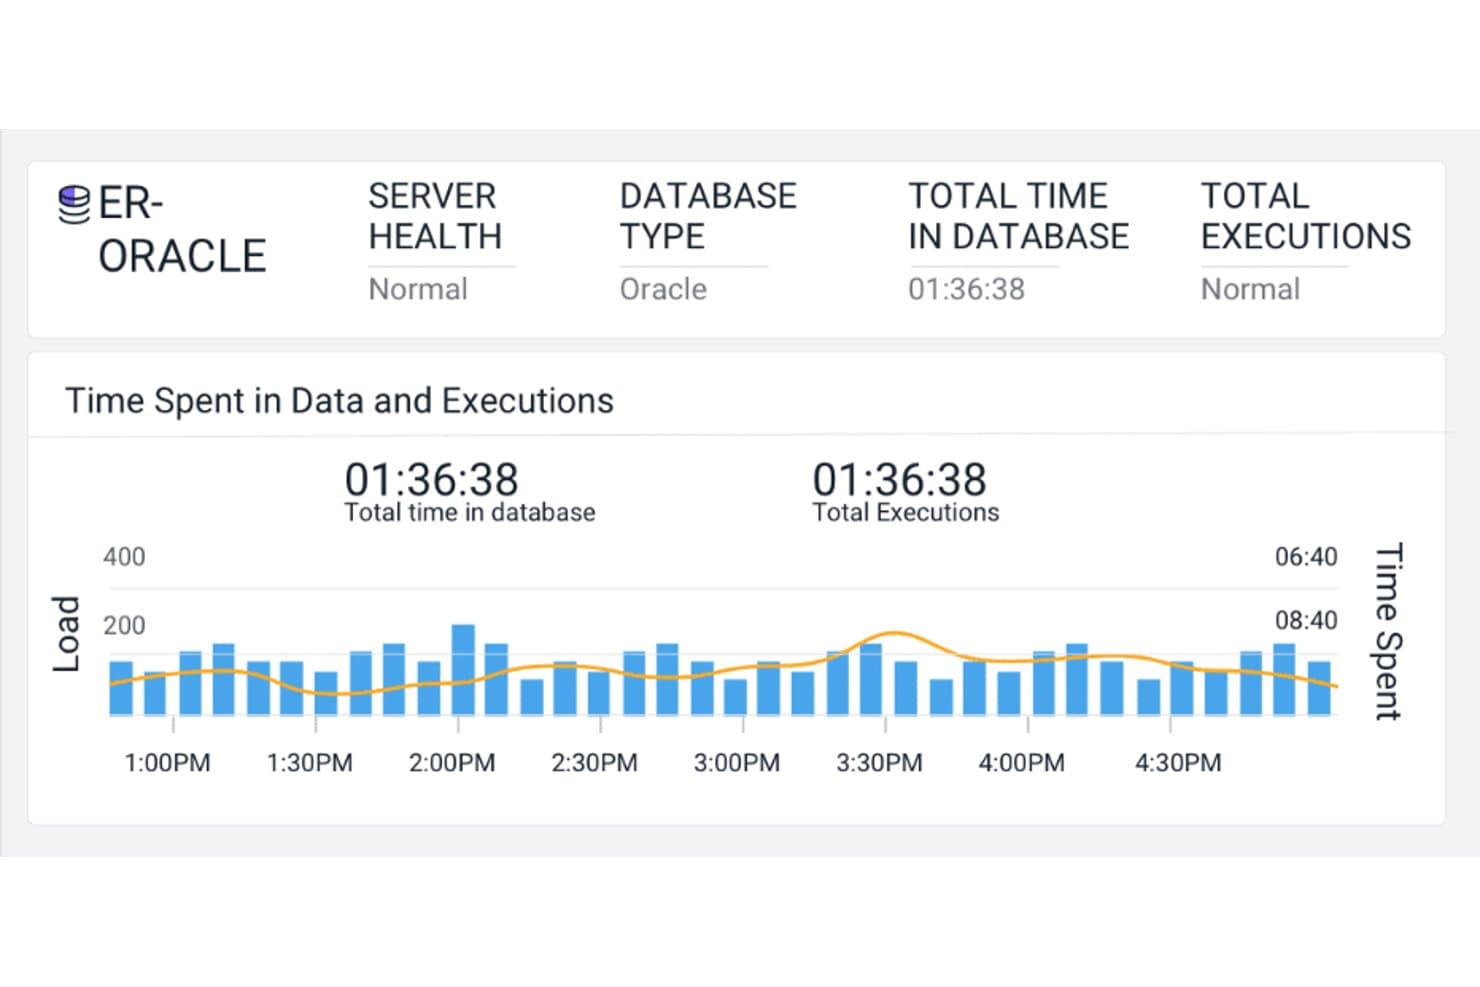This screenshot has width=1480, height=987.
Task: Click the Normal value under SERVER HEALTH
Action: tap(418, 289)
